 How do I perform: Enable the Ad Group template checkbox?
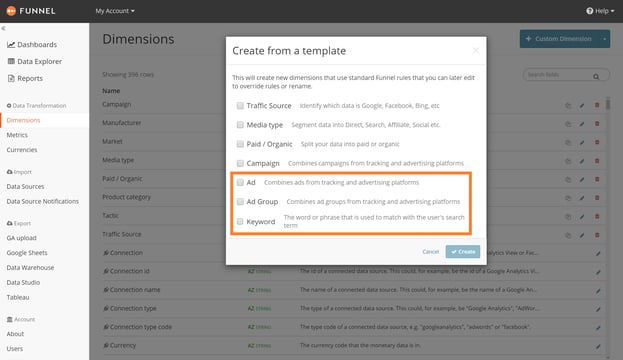240,202
